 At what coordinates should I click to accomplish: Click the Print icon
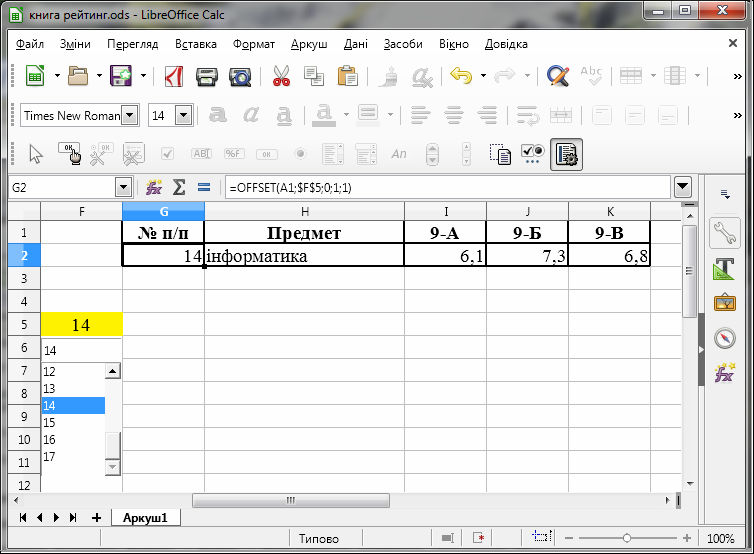point(207,76)
